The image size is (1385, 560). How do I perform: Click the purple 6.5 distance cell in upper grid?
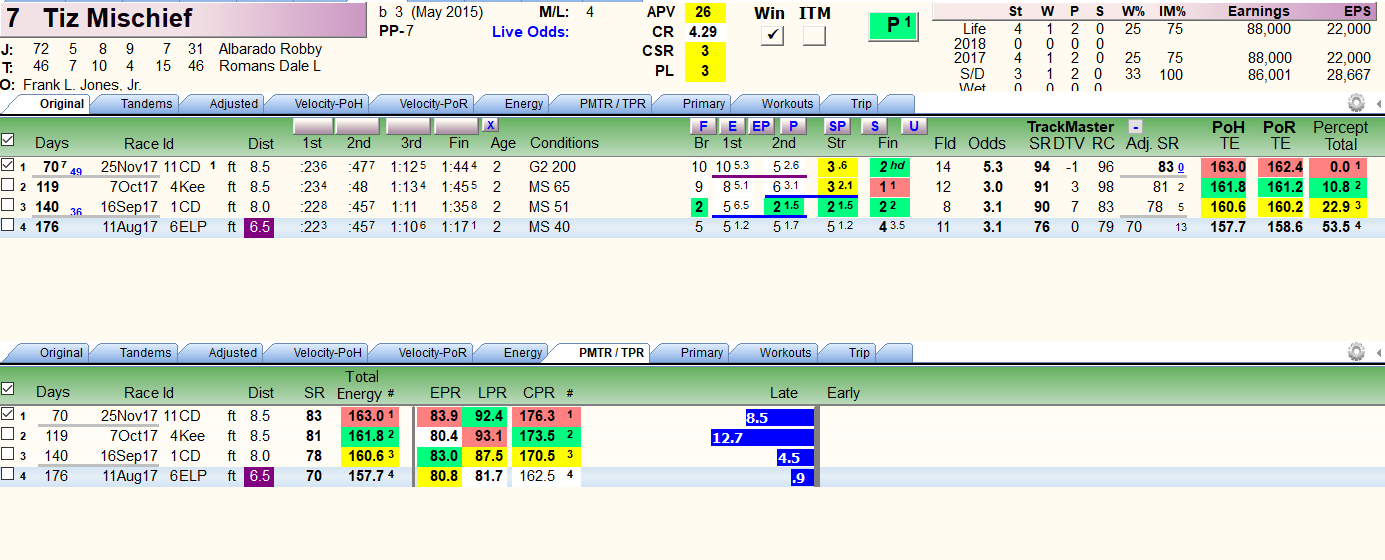tap(260, 227)
